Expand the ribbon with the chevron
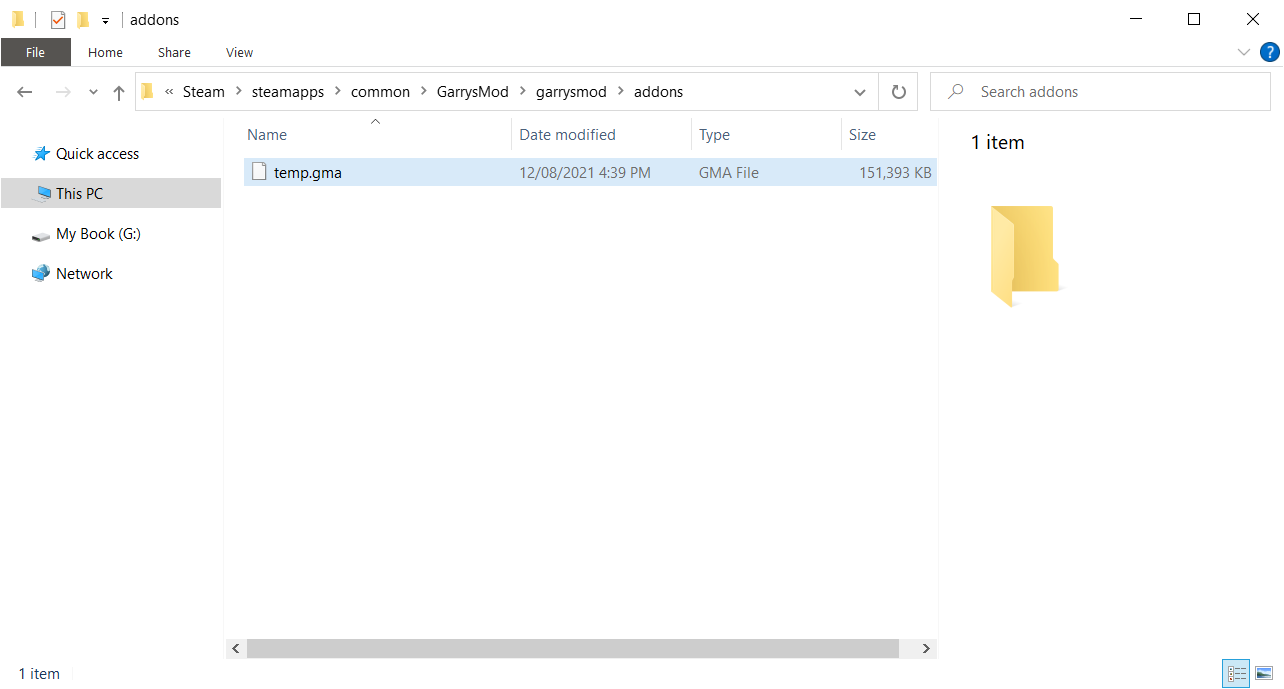 (x=1244, y=52)
